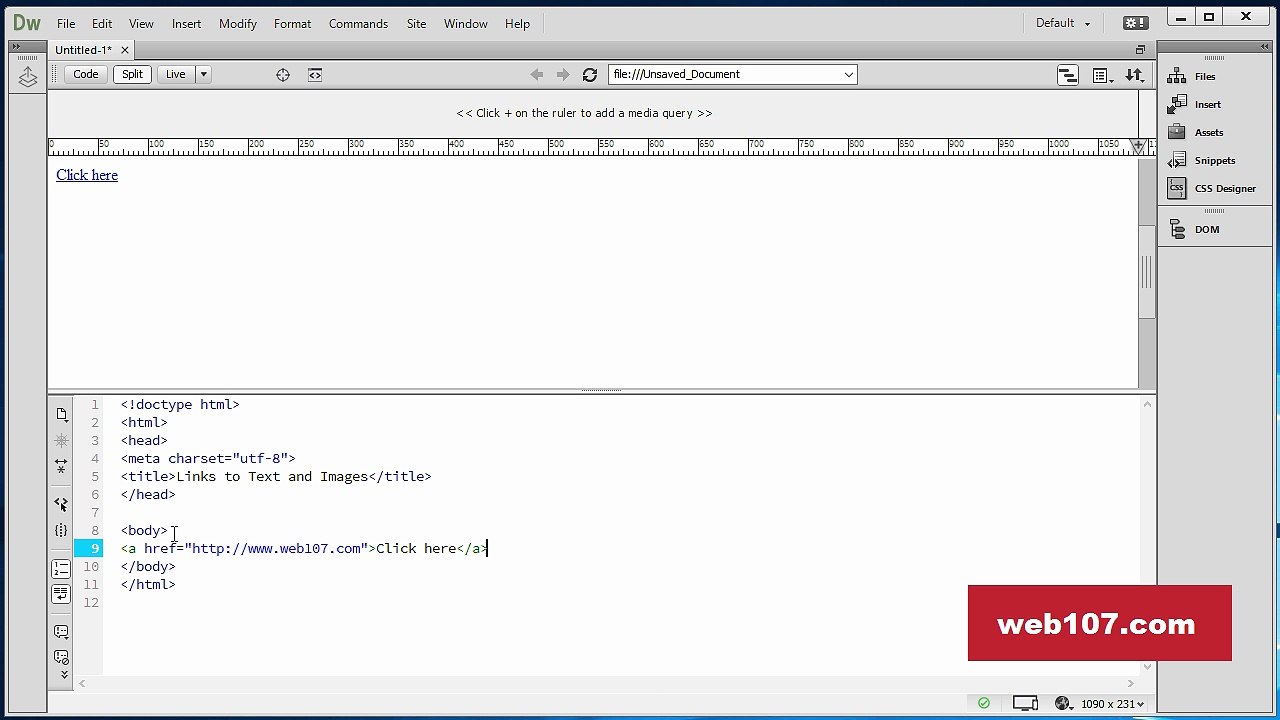Expand the left tool dock double-arrow
Viewport: 1280px width, 720px height.
click(x=16, y=46)
